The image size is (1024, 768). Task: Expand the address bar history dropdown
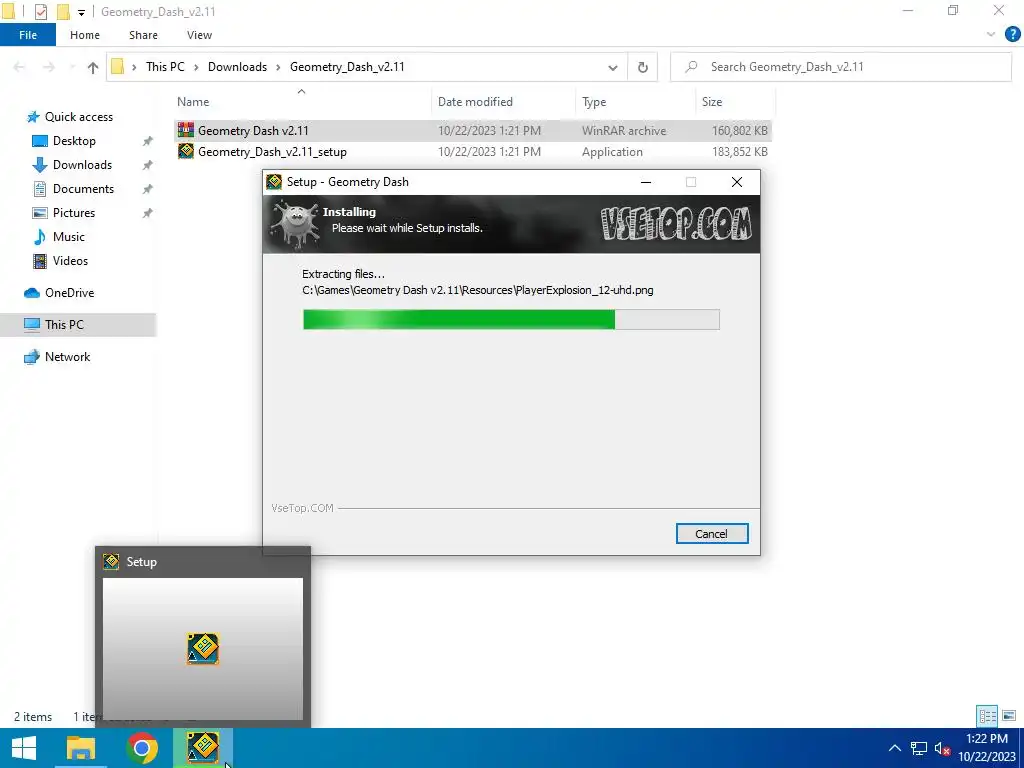[x=613, y=67]
